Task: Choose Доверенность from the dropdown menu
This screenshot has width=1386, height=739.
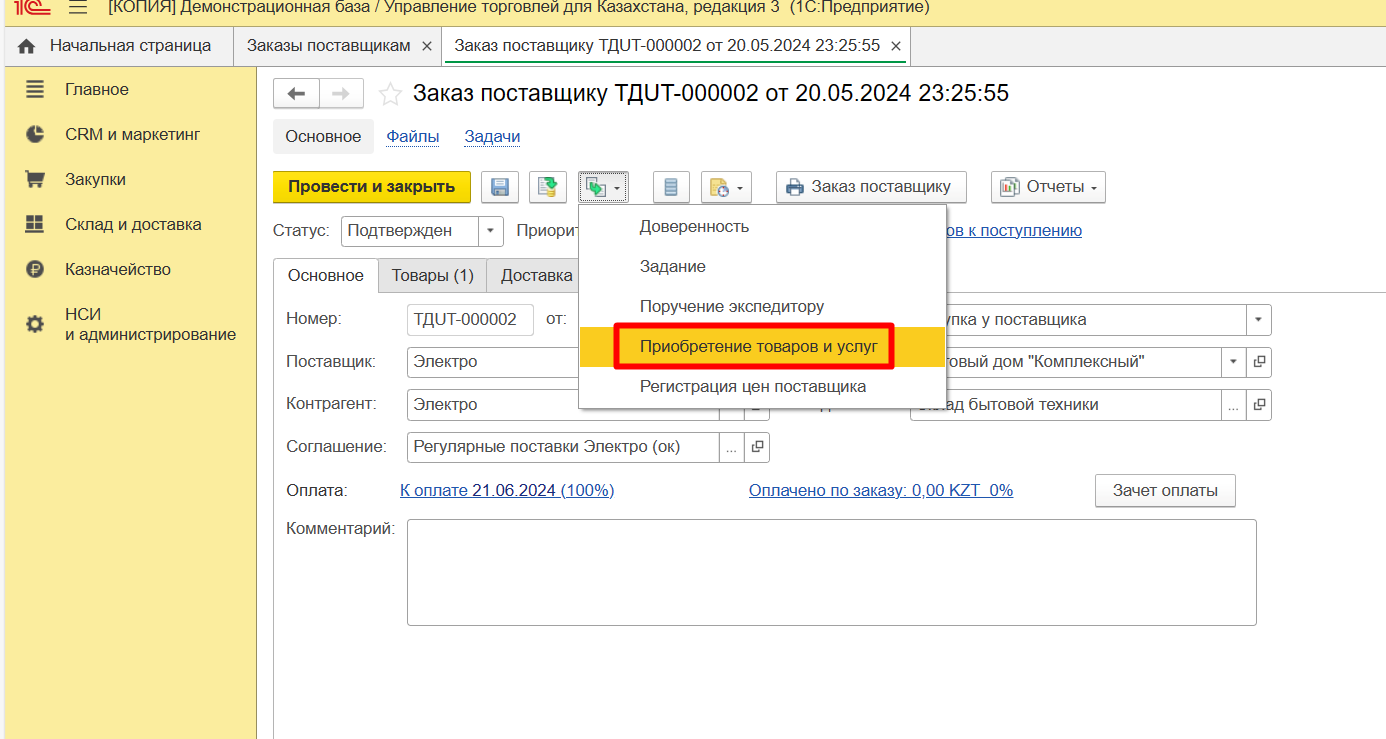Action: pyautogui.click(x=694, y=227)
